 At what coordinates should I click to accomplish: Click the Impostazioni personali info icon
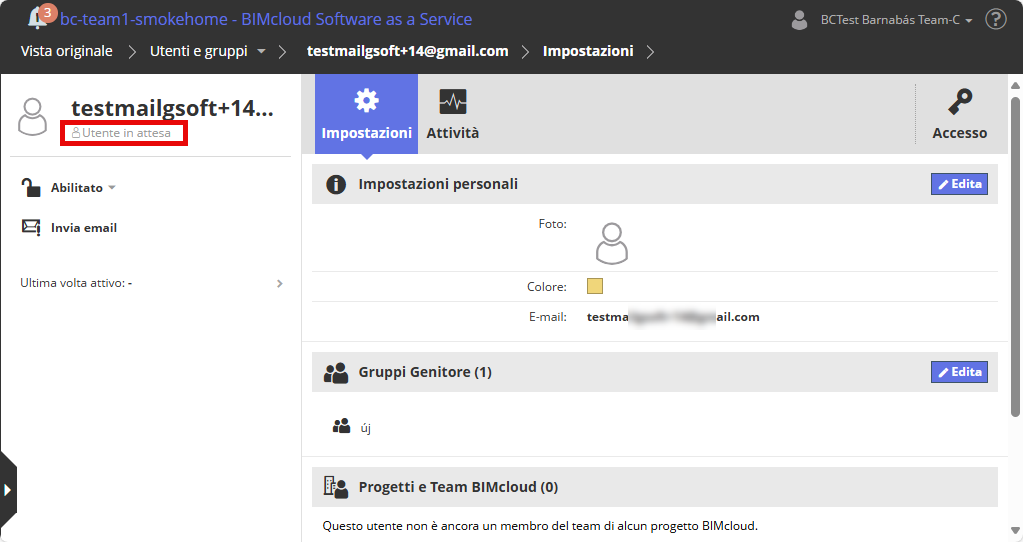pyautogui.click(x=336, y=184)
